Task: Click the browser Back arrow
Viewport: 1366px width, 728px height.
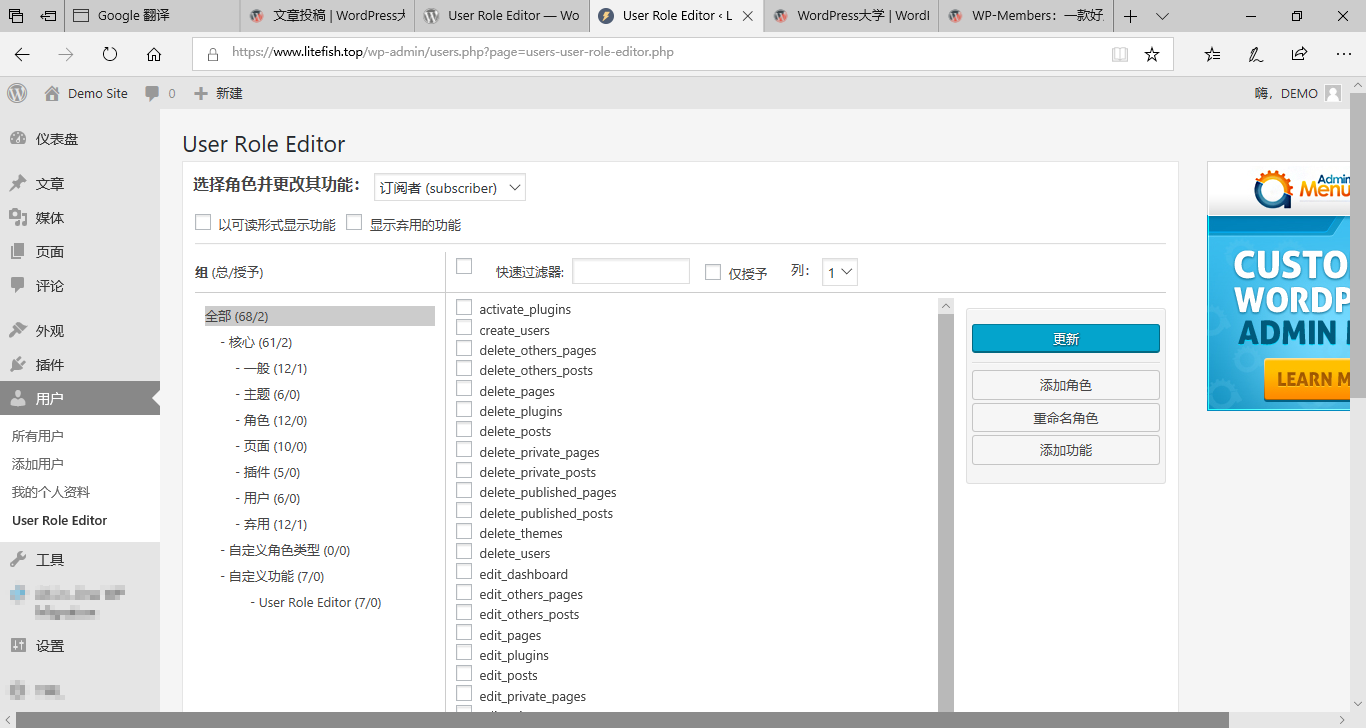Action: [x=22, y=54]
